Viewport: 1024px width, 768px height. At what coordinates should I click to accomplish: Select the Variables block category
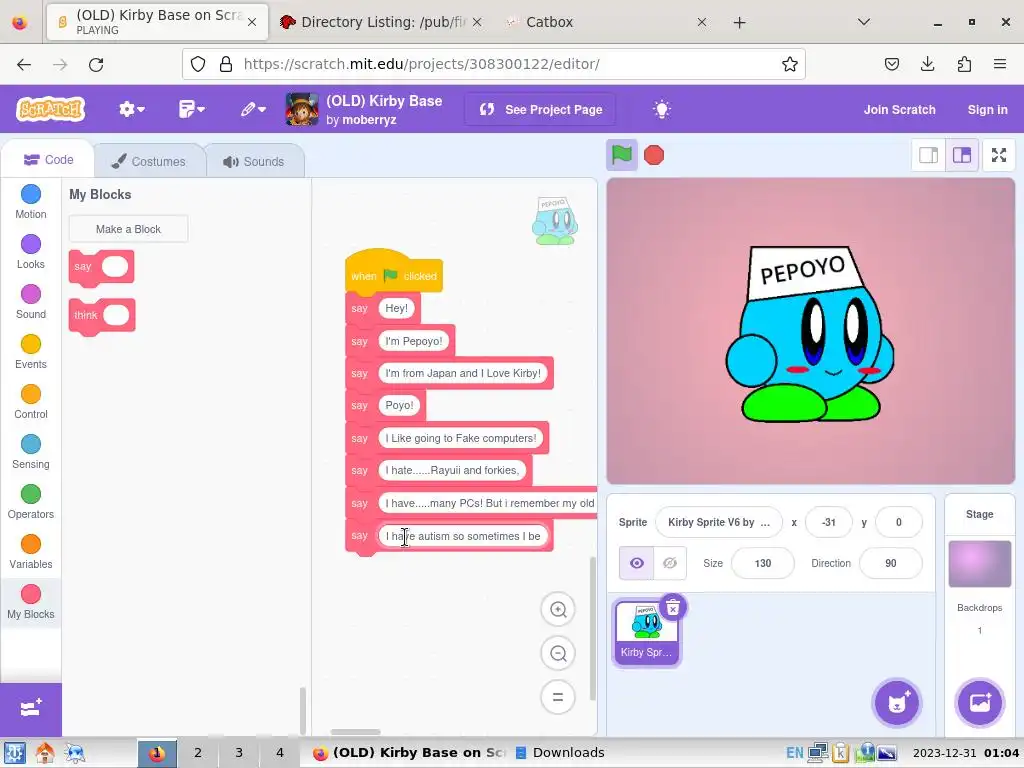(31, 552)
